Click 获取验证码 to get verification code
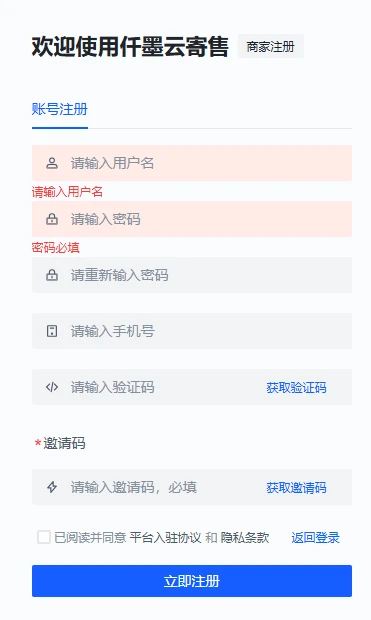The image size is (371, 620). 296,388
